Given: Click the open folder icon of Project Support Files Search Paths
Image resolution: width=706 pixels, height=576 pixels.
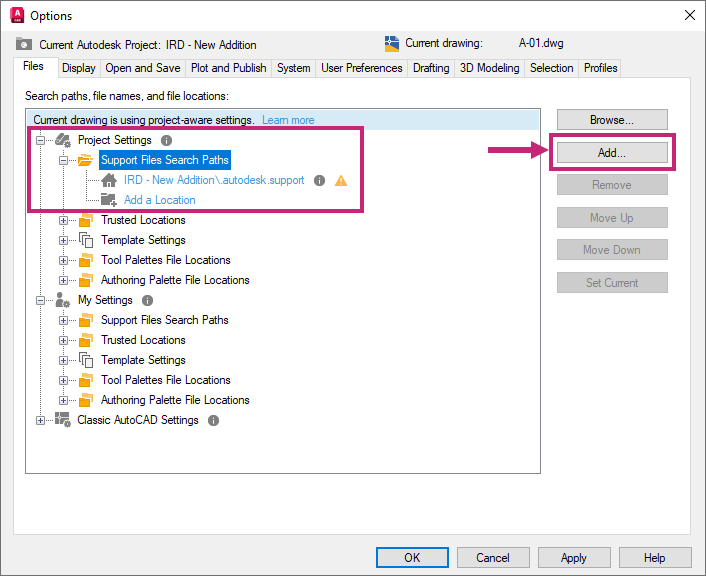Looking at the screenshot, I should pyautogui.click(x=85, y=160).
